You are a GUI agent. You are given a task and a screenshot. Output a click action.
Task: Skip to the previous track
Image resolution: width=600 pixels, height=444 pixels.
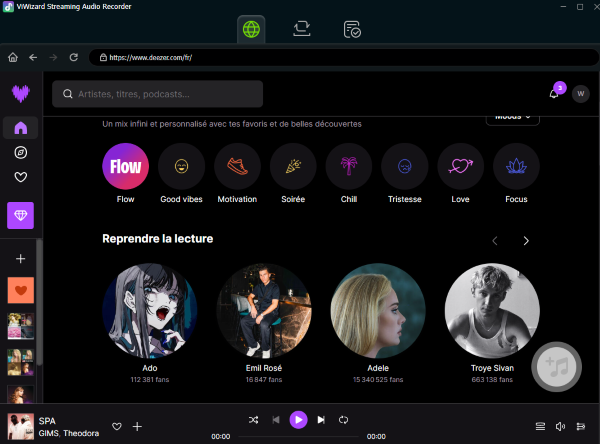276,420
